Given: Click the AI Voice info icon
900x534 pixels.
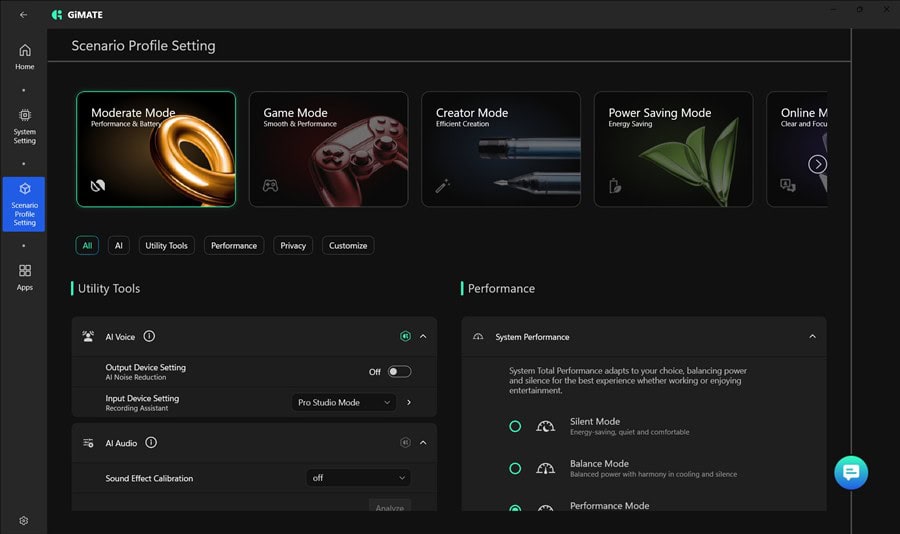Looking at the screenshot, I should (x=149, y=337).
